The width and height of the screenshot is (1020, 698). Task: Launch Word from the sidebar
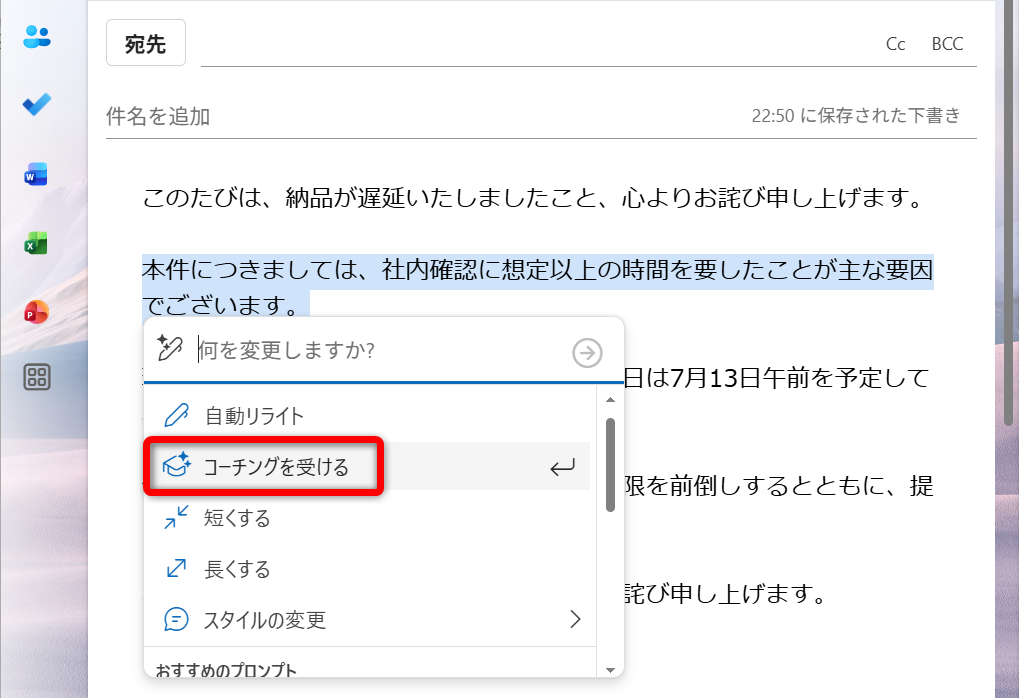click(36, 174)
